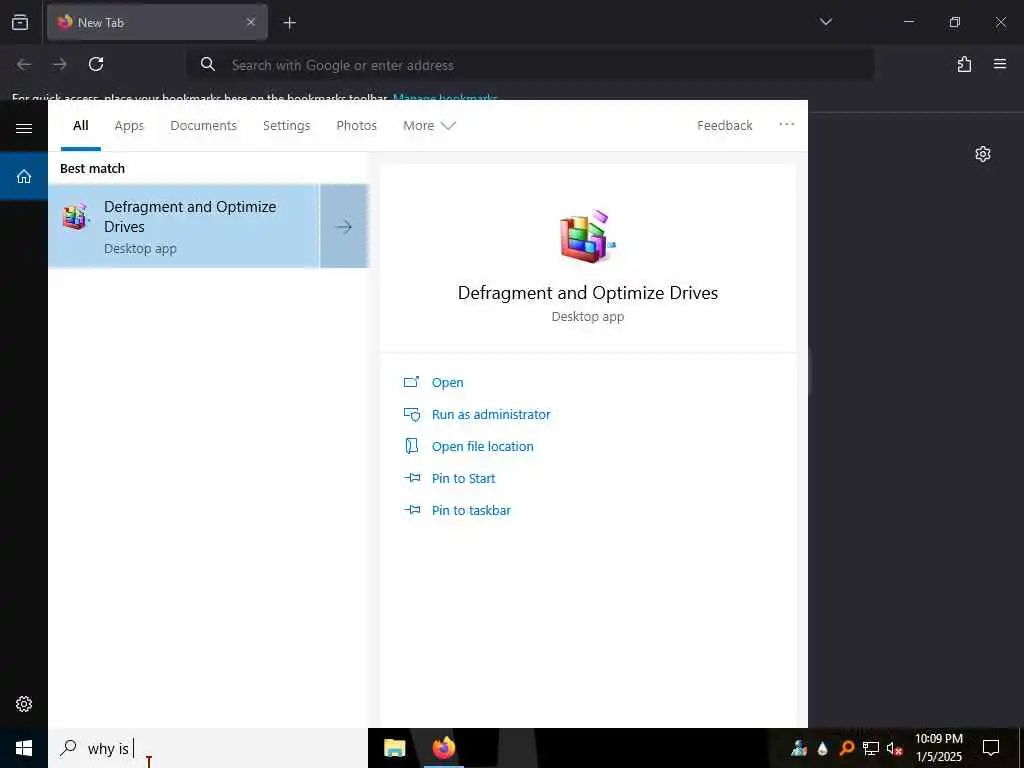Click the Run as administrator shield icon
The height and width of the screenshot is (768, 1024).
411,414
